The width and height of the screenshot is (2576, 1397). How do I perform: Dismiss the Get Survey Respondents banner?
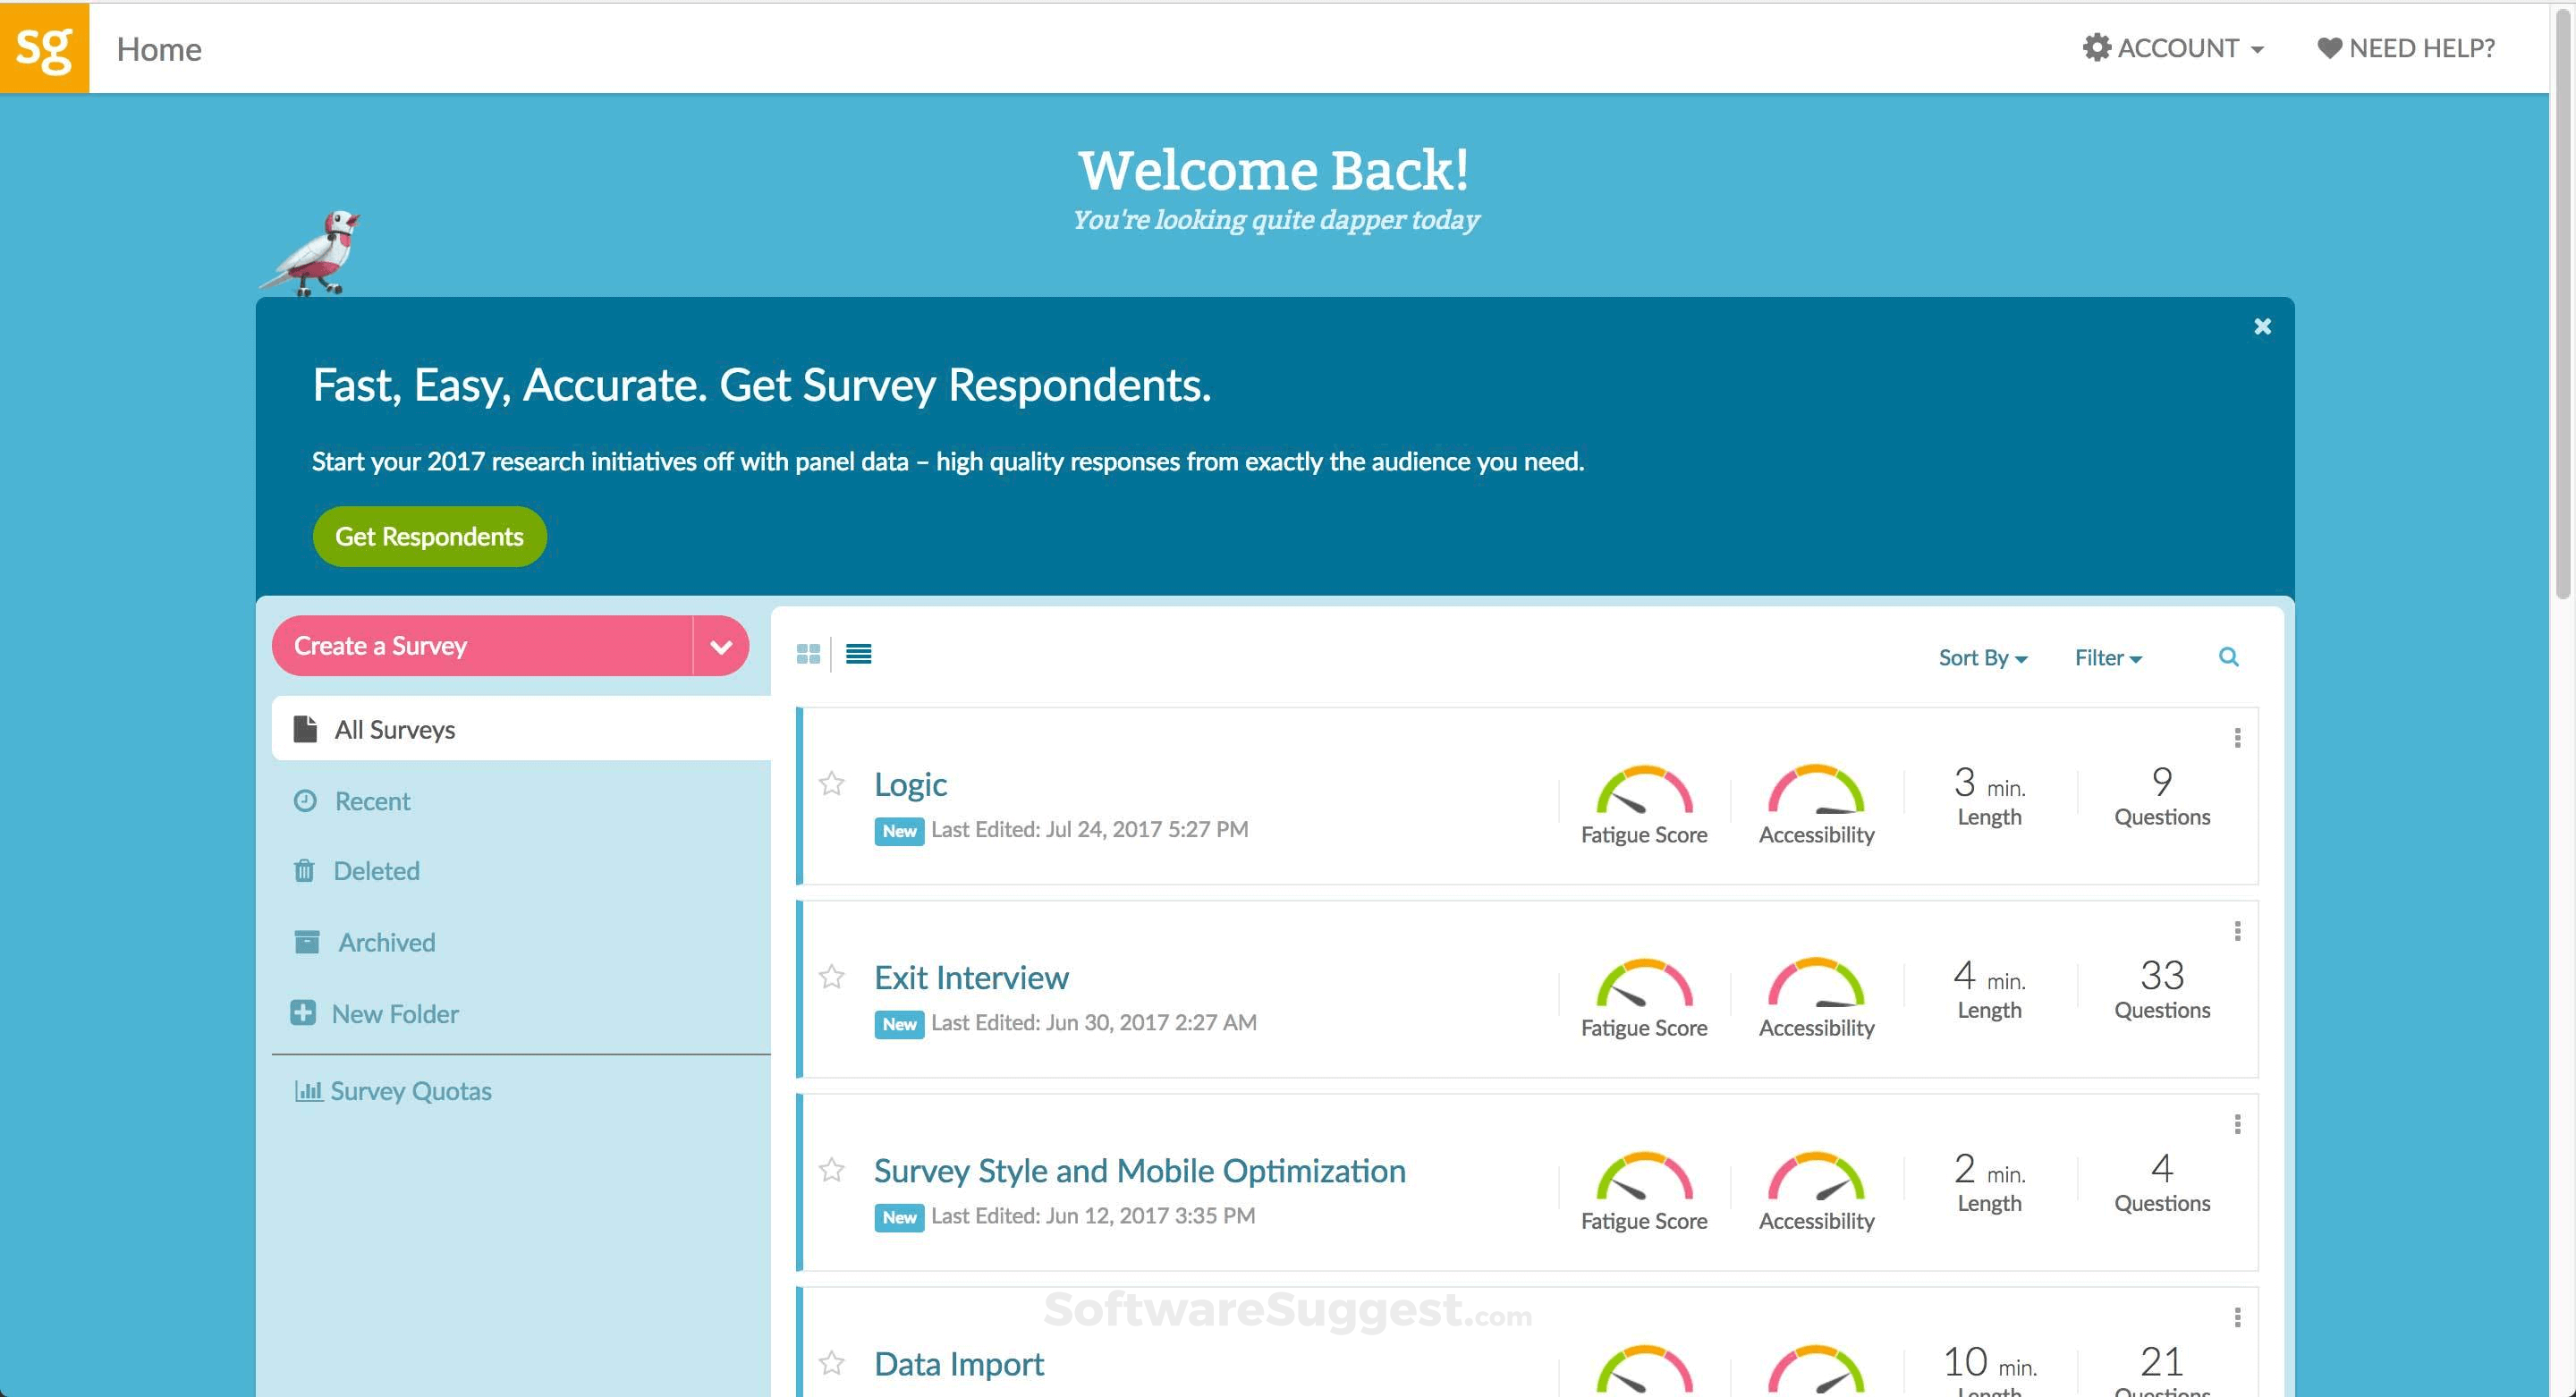pyautogui.click(x=2263, y=326)
